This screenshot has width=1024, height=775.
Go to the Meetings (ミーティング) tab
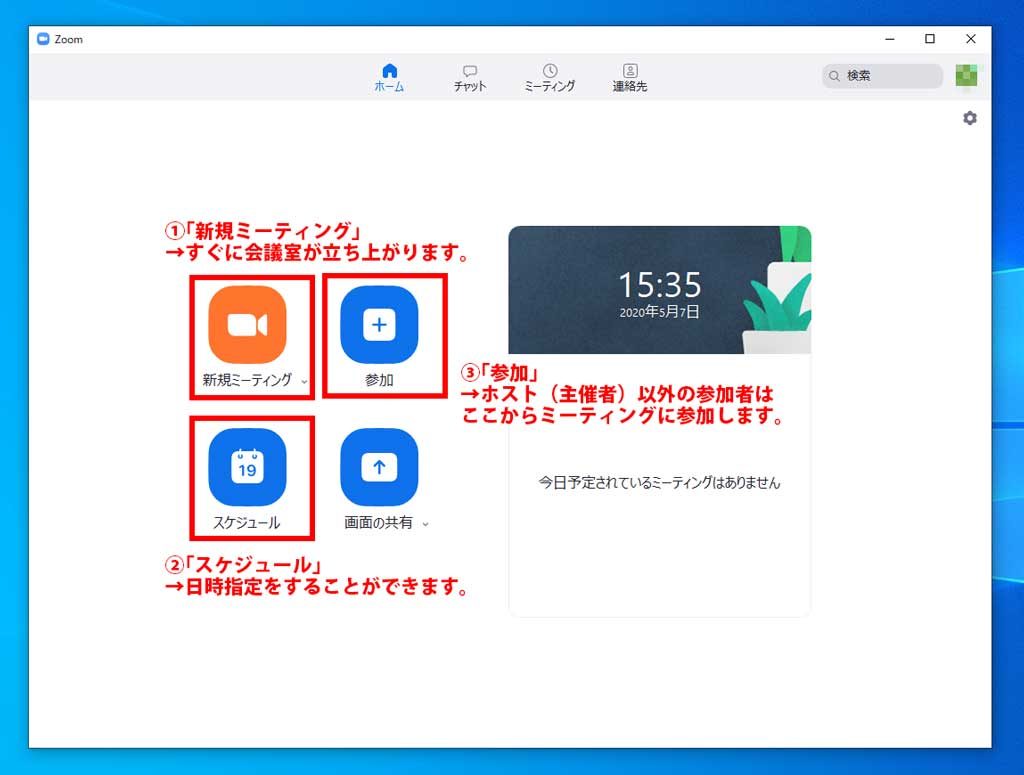click(549, 78)
